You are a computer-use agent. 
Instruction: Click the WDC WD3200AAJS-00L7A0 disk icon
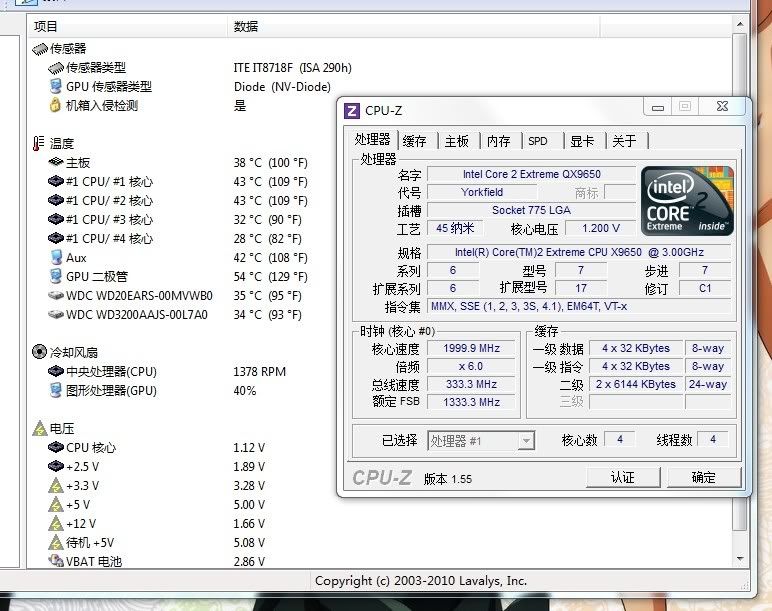pos(56,314)
